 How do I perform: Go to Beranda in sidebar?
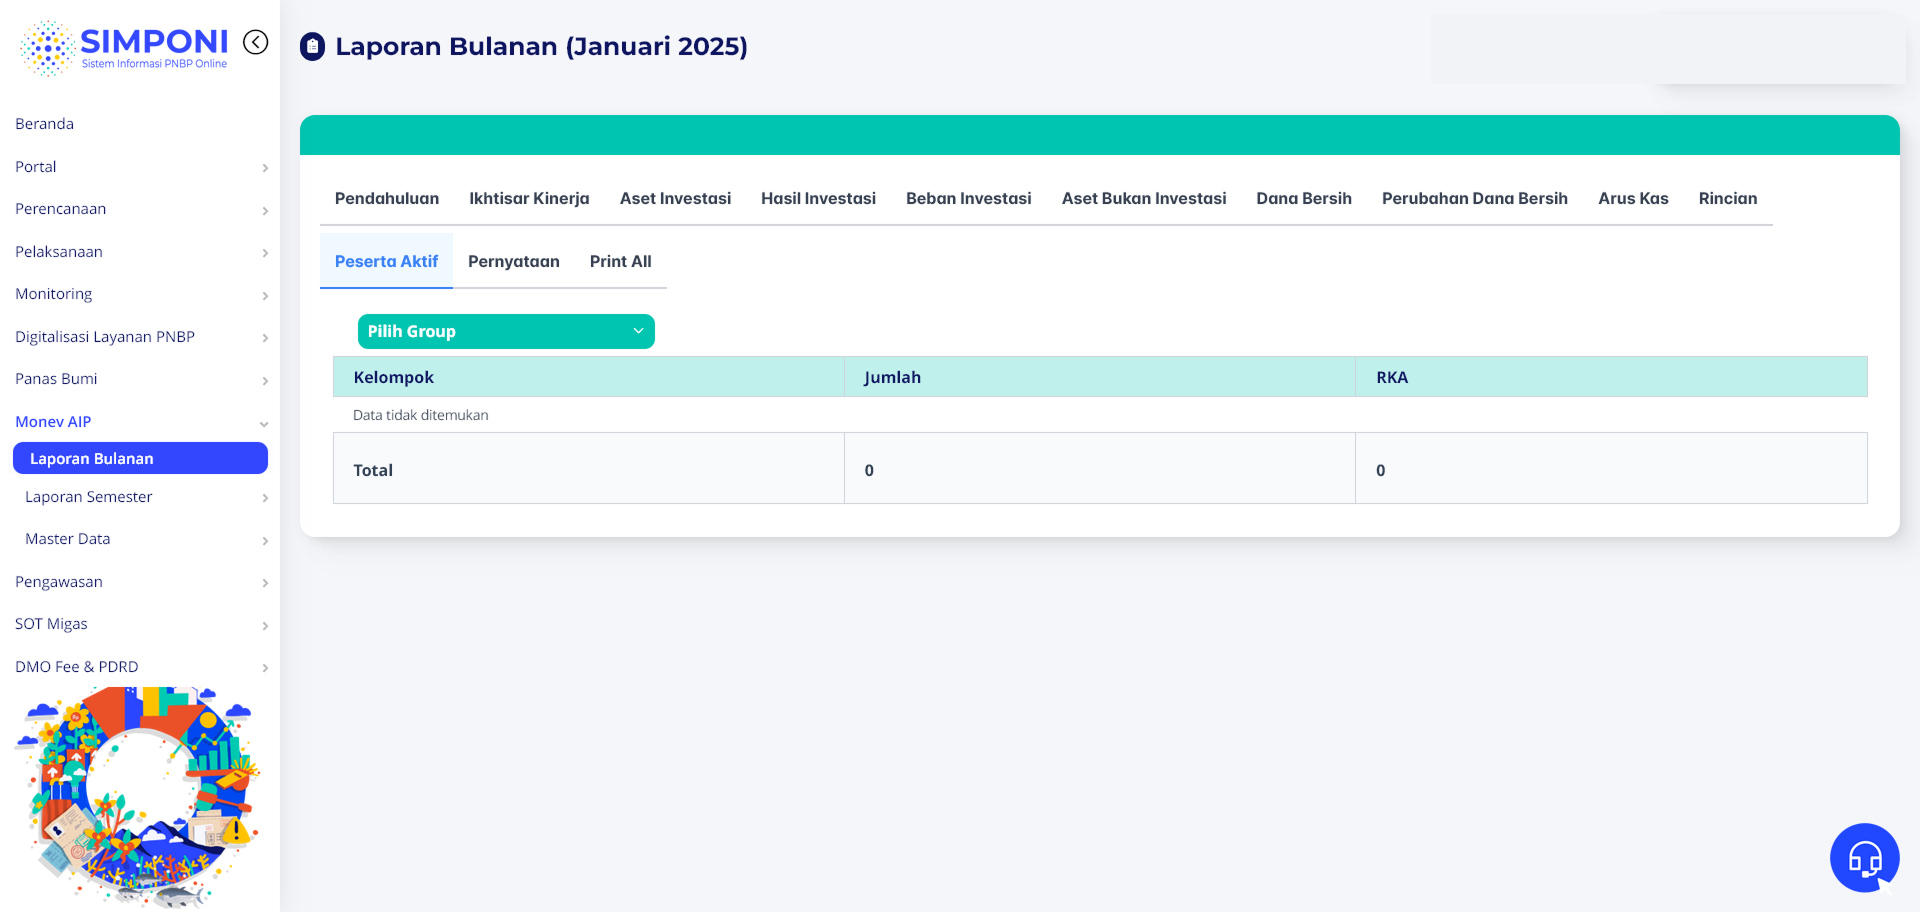(44, 124)
